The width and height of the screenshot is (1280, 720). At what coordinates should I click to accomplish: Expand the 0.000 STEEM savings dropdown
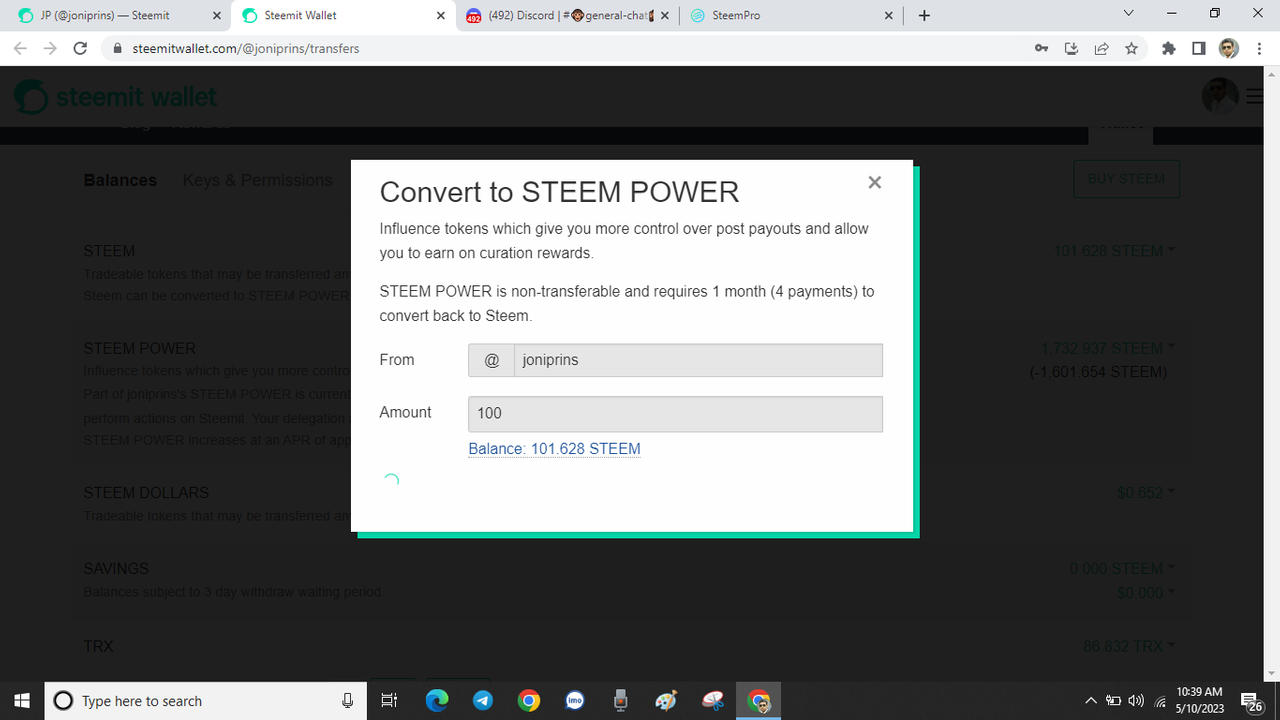pos(1122,569)
